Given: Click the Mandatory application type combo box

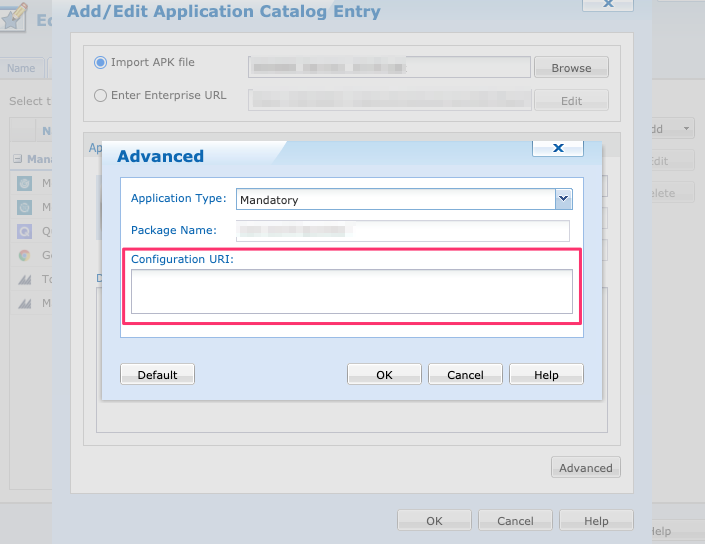Looking at the screenshot, I should 396,199.
